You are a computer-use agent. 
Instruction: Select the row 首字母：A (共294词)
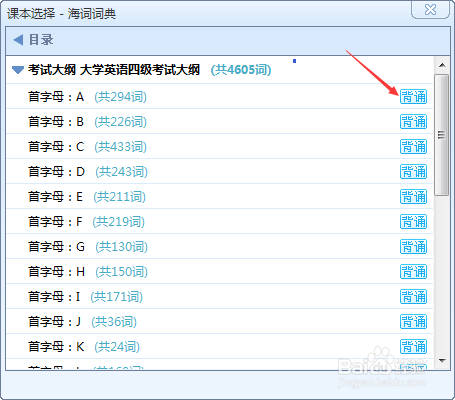click(x=220, y=97)
